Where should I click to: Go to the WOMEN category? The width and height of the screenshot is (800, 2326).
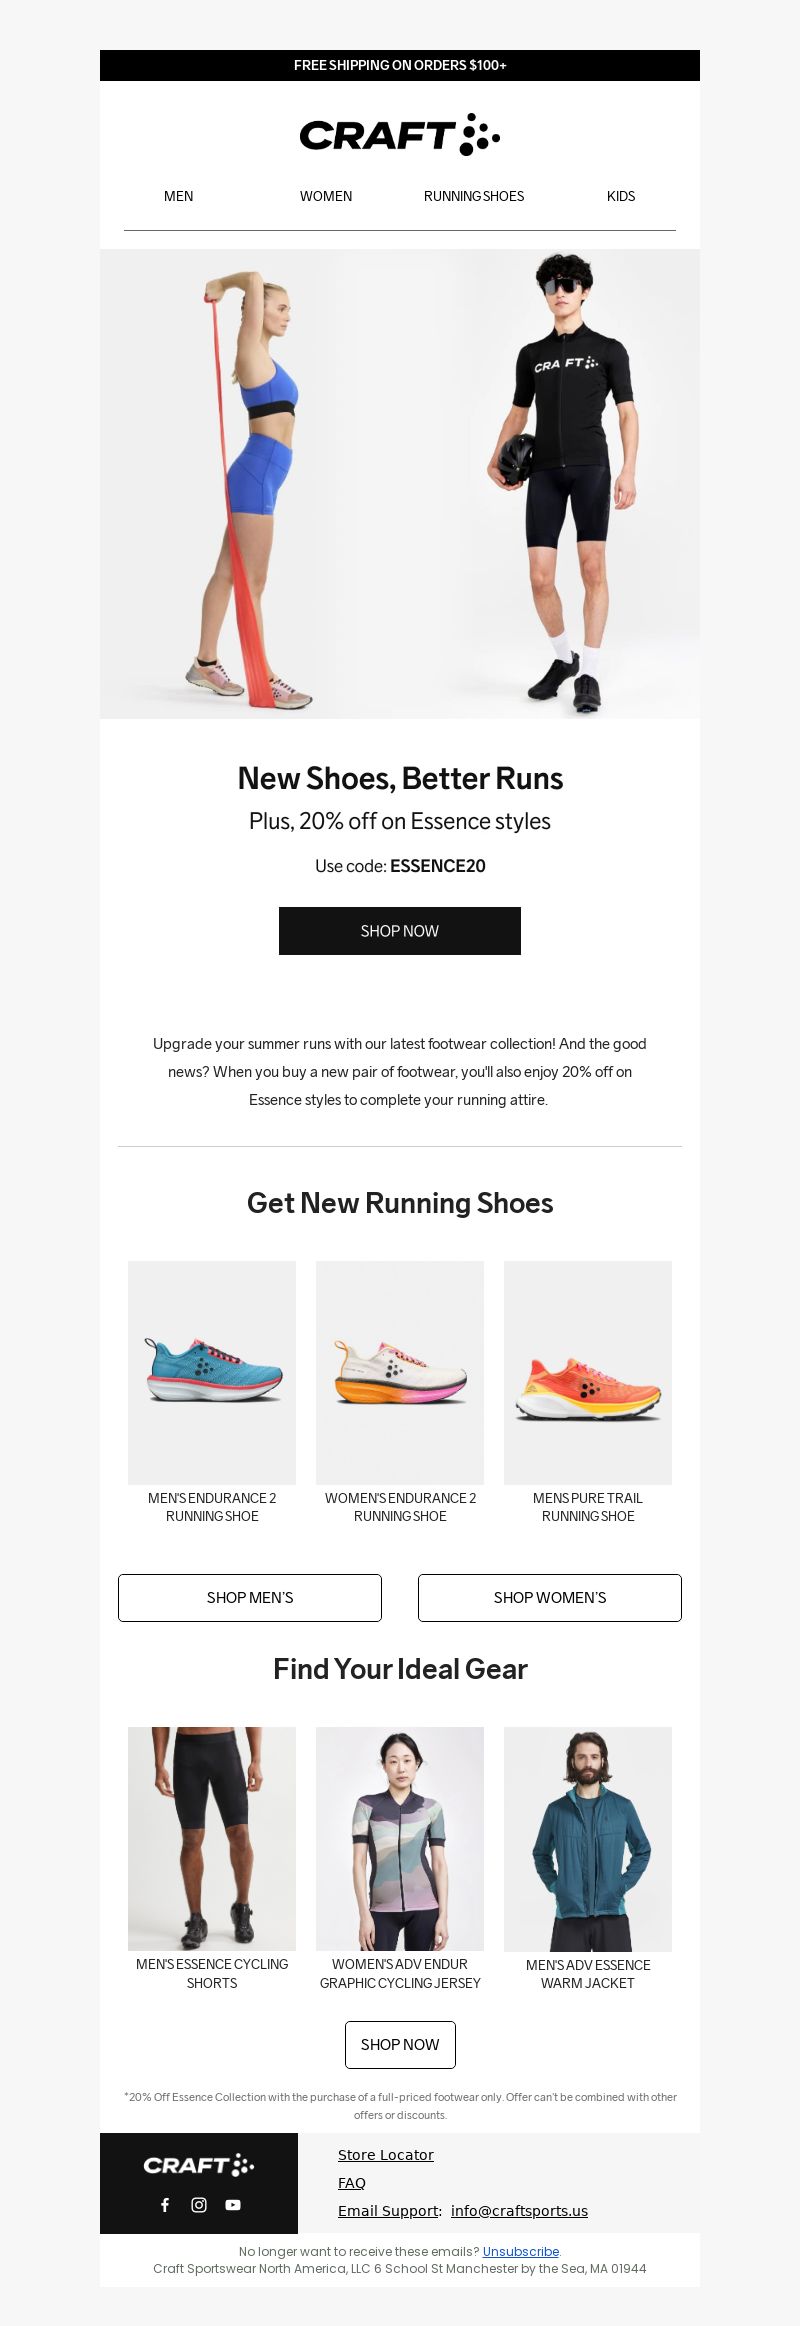pos(326,196)
